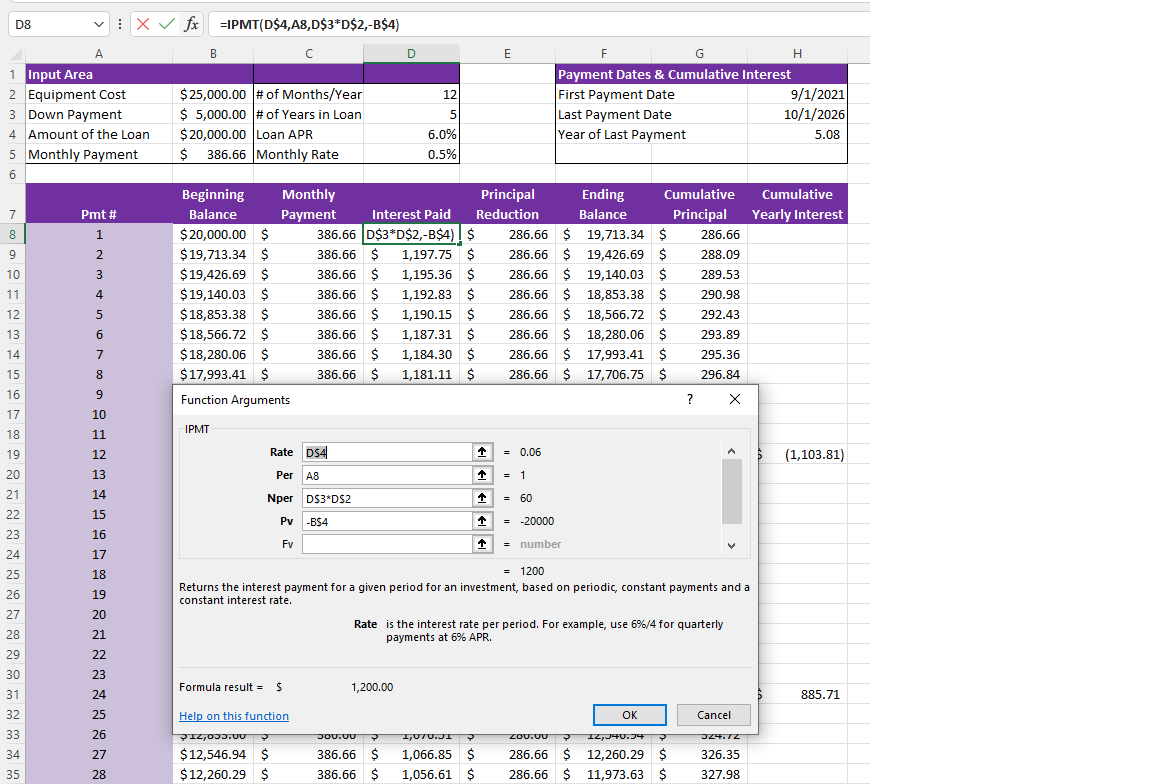Click the Monthly Rate value 0.5%
The width and height of the screenshot is (1152, 784).
click(411, 154)
